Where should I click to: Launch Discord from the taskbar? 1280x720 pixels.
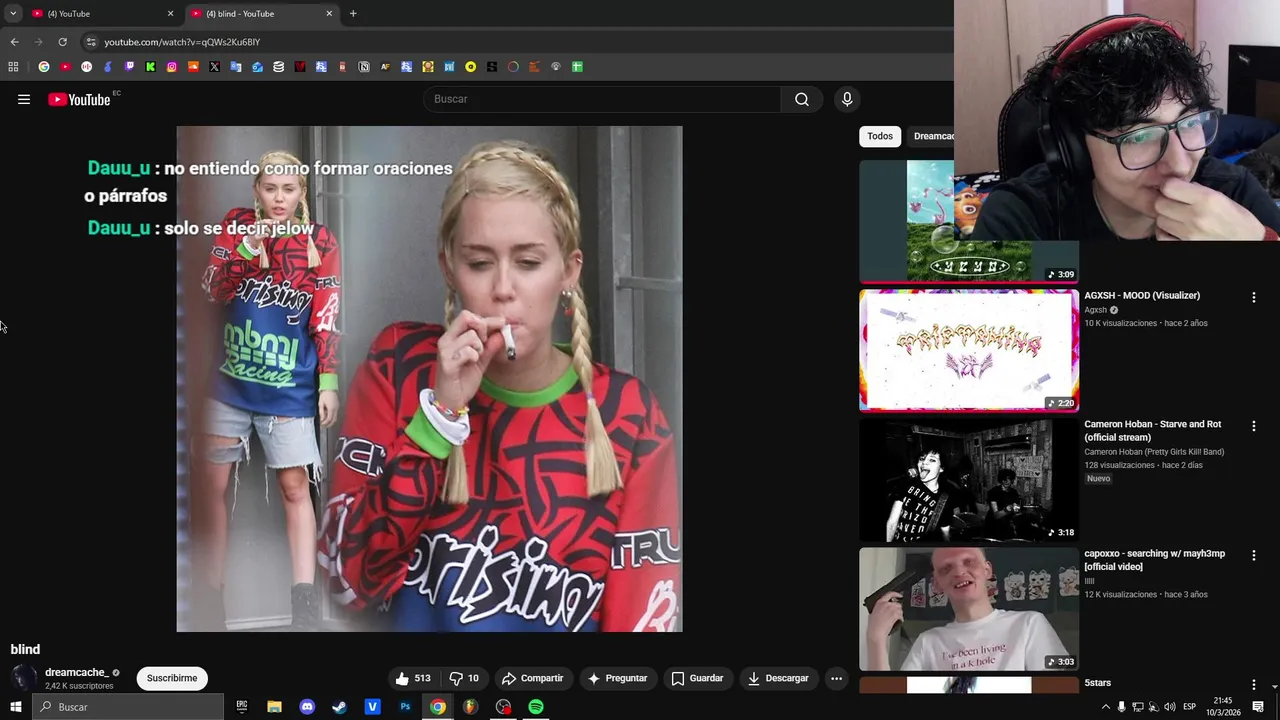point(307,707)
